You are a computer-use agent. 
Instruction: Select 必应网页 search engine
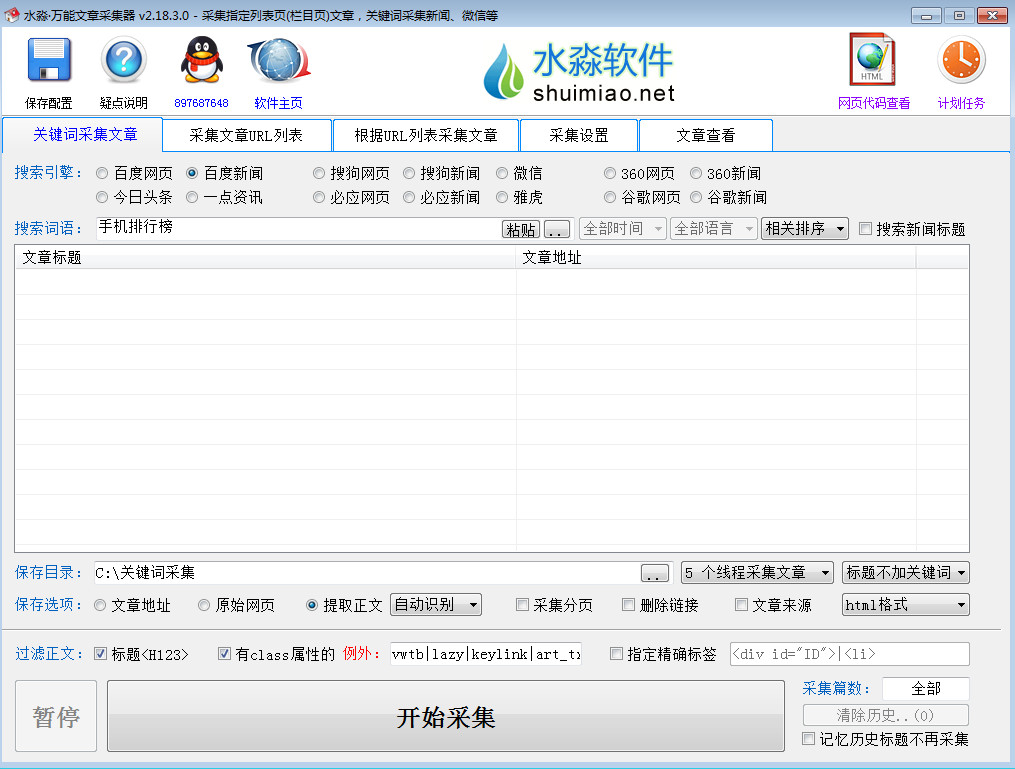(x=318, y=197)
